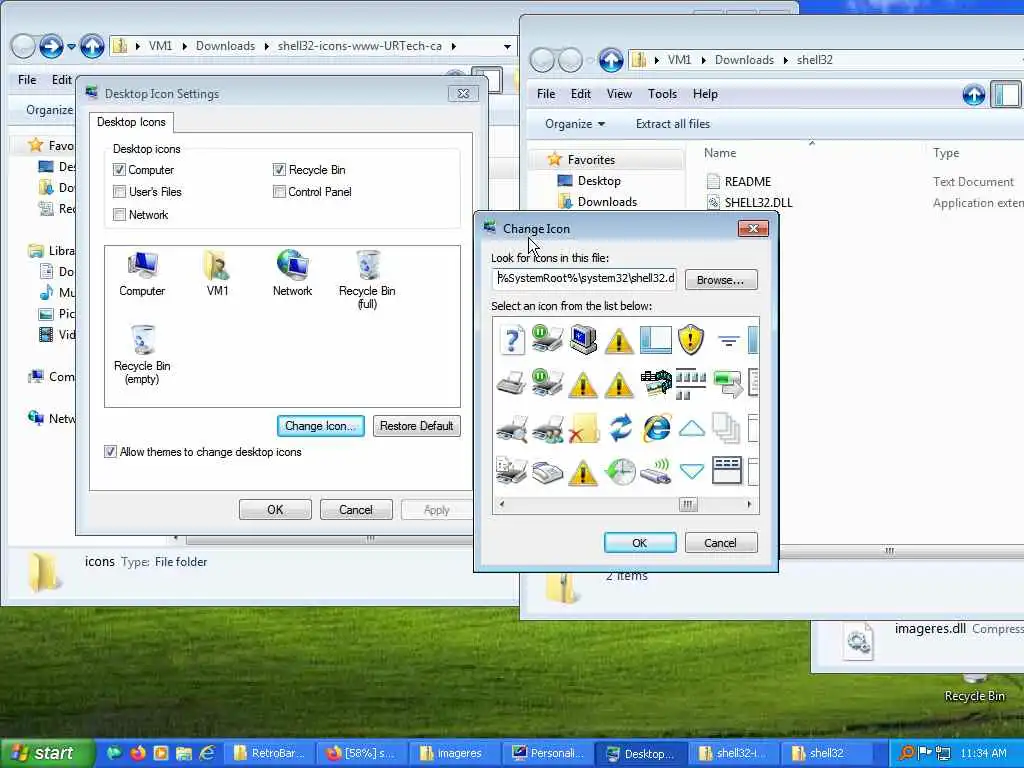Expand breadcrumb arrow after Downloads in shell32 window
This screenshot has height=768, width=1024.
pos(786,60)
